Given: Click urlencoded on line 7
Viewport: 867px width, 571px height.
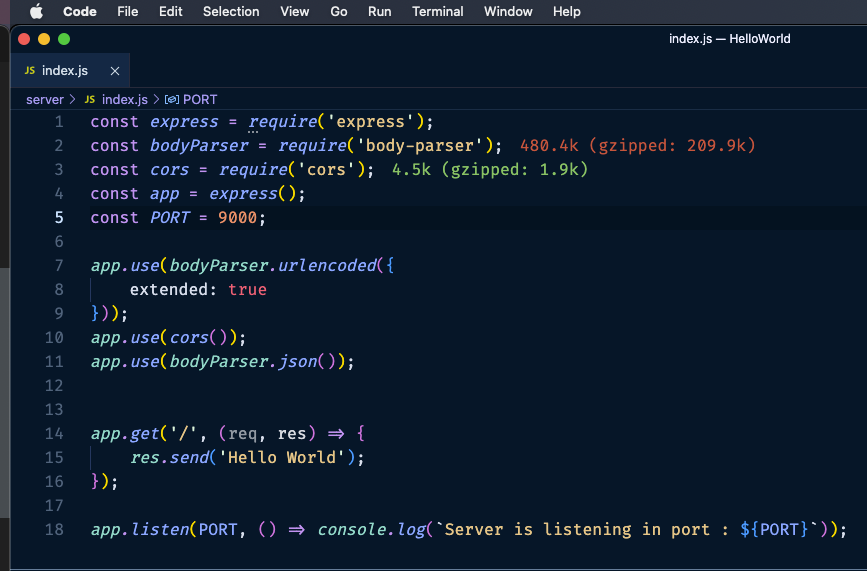Looking at the screenshot, I should click(327, 266).
